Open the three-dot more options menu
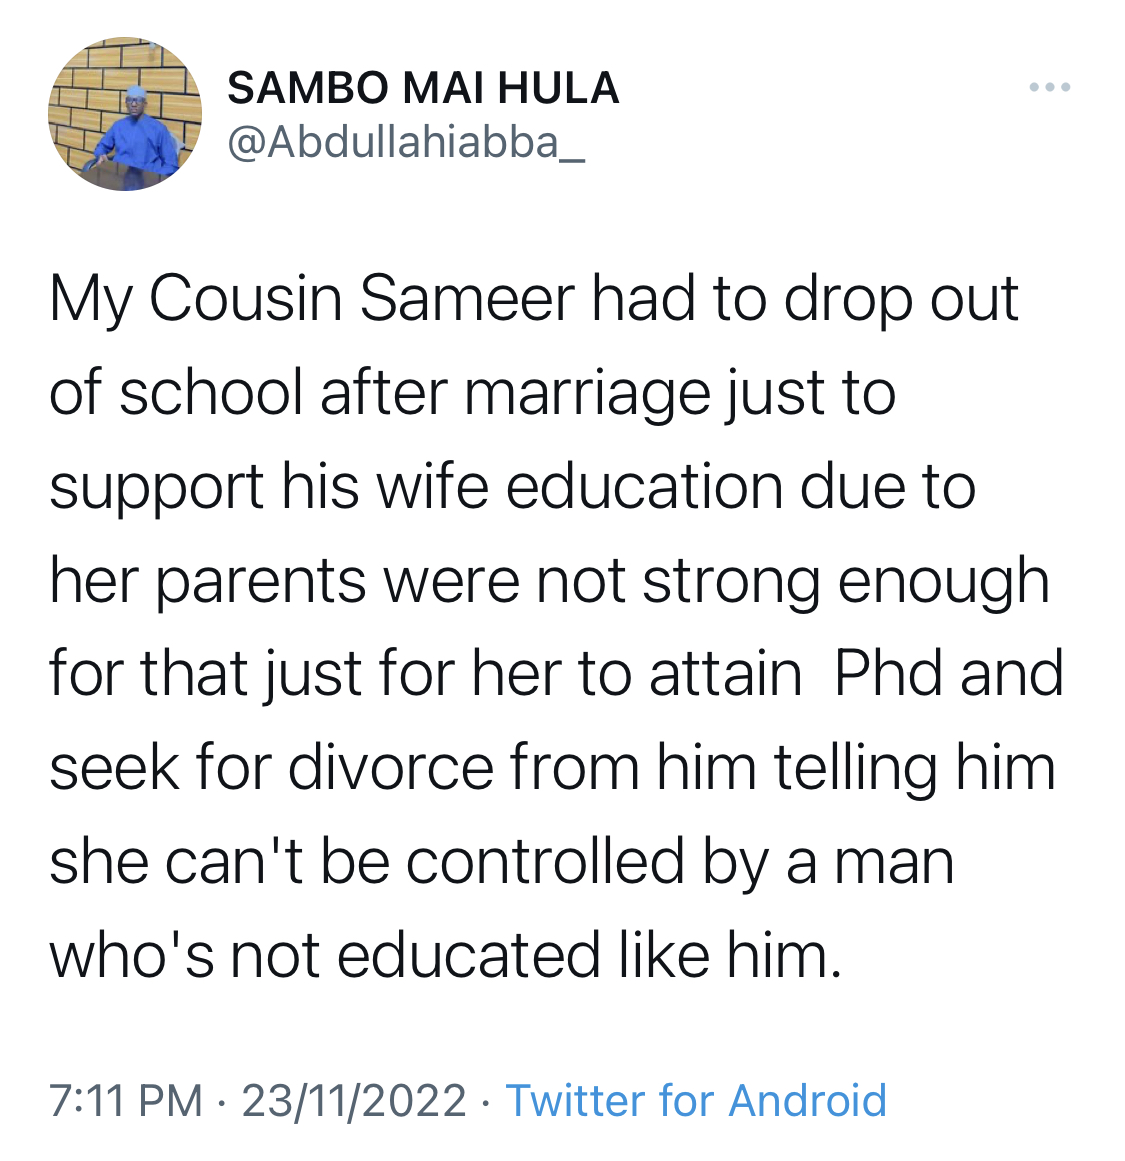Screen dimensions: 1125x1161 pos(1049,87)
